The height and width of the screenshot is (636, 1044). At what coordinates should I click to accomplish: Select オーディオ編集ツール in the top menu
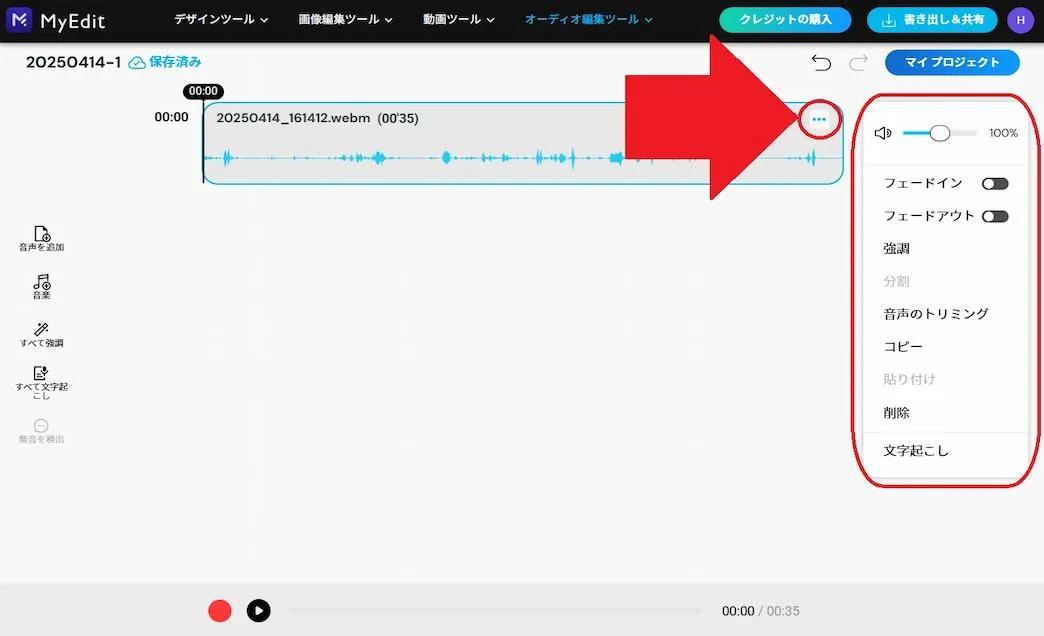582,19
